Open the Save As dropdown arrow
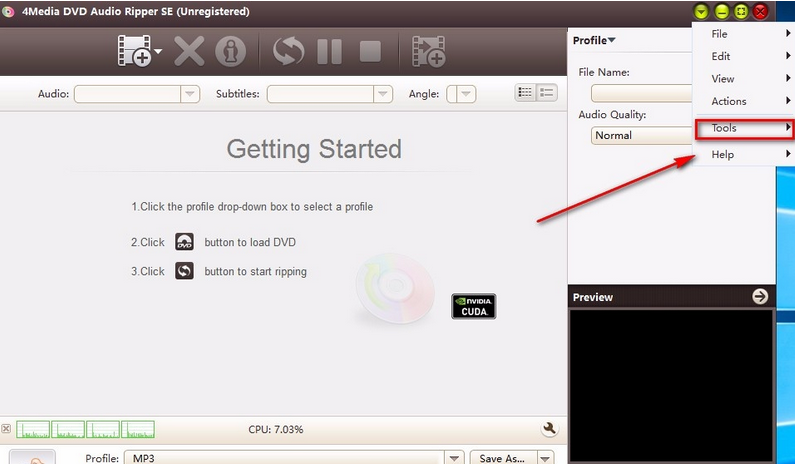Image resolution: width=795 pixels, height=464 pixels. tap(546, 458)
